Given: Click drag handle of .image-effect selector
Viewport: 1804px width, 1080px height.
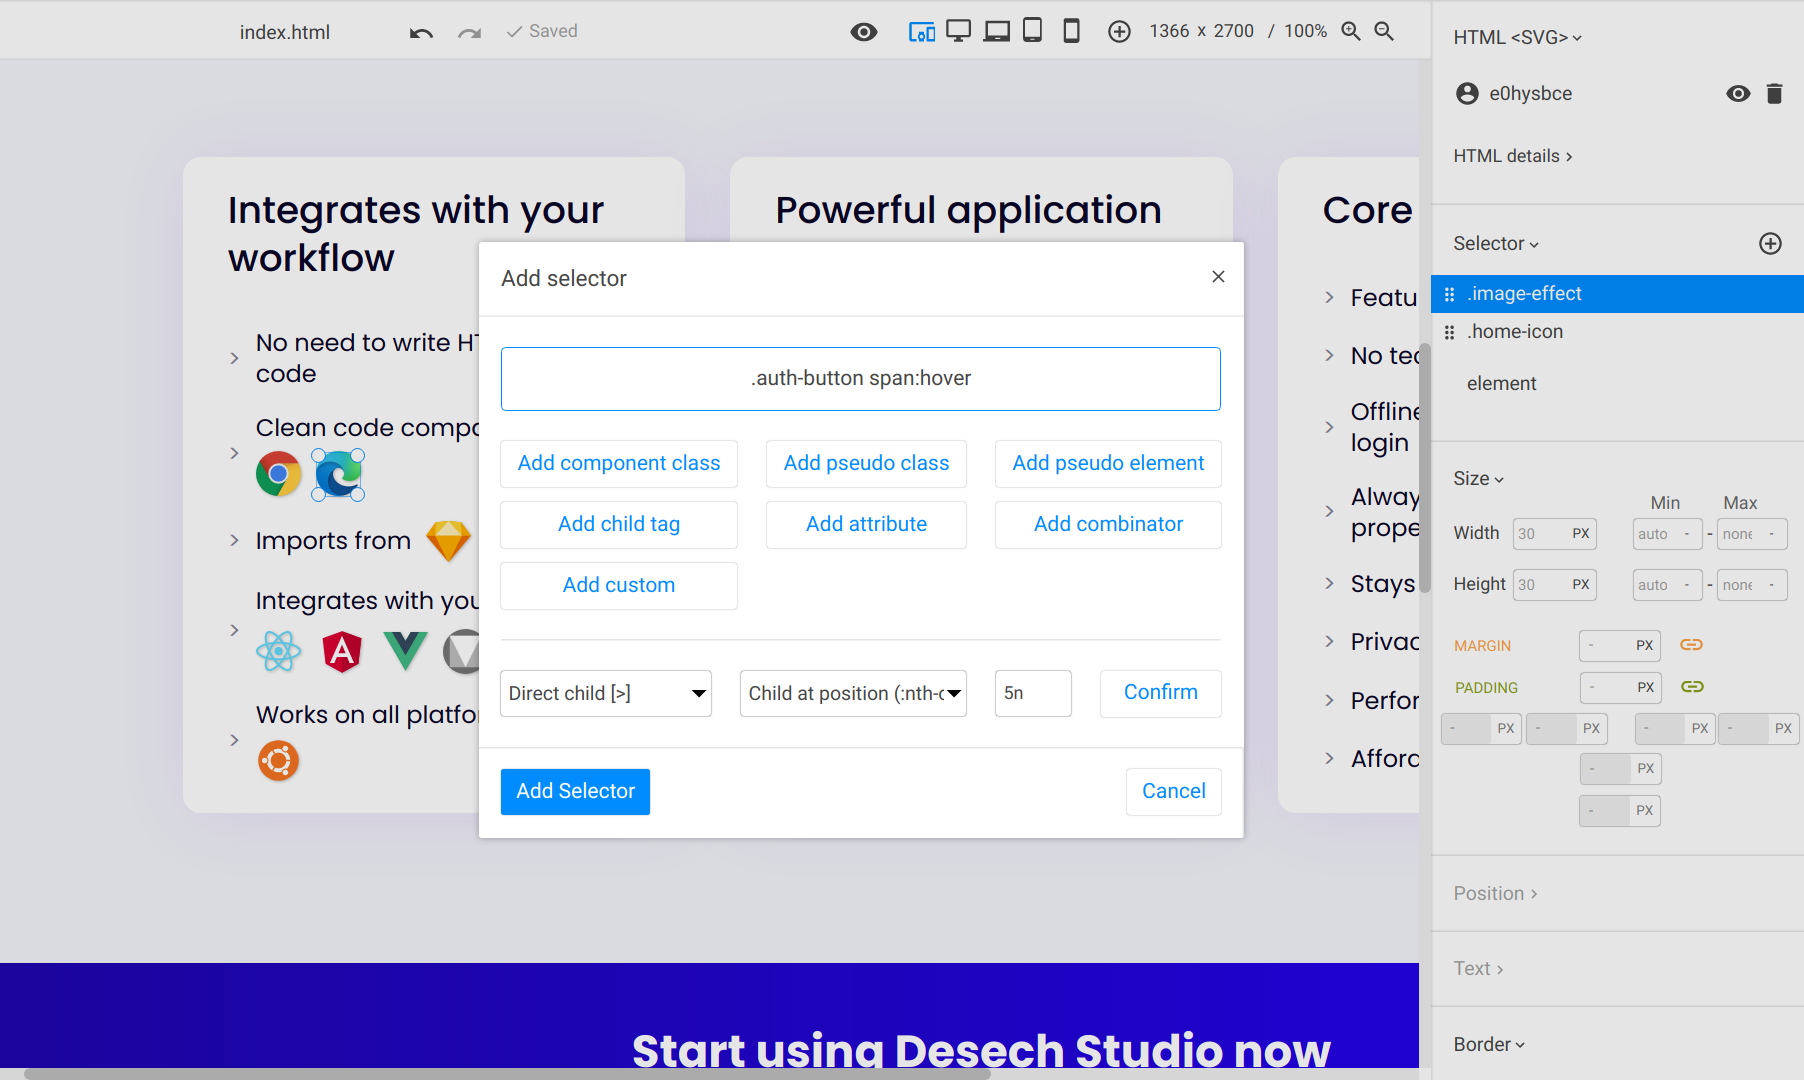Looking at the screenshot, I should coord(1449,294).
